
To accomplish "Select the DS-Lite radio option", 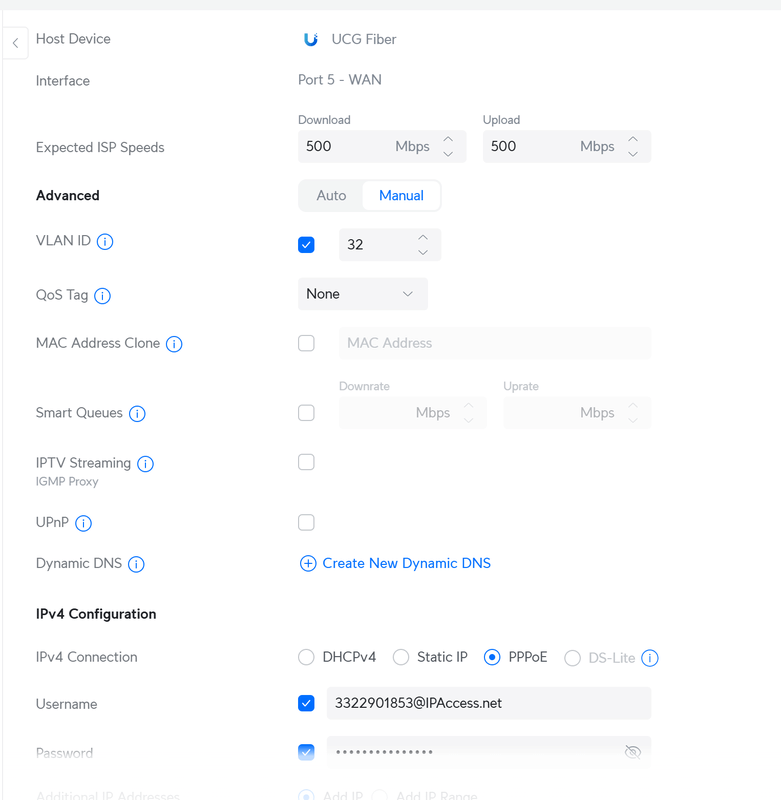I will (572, 658).
